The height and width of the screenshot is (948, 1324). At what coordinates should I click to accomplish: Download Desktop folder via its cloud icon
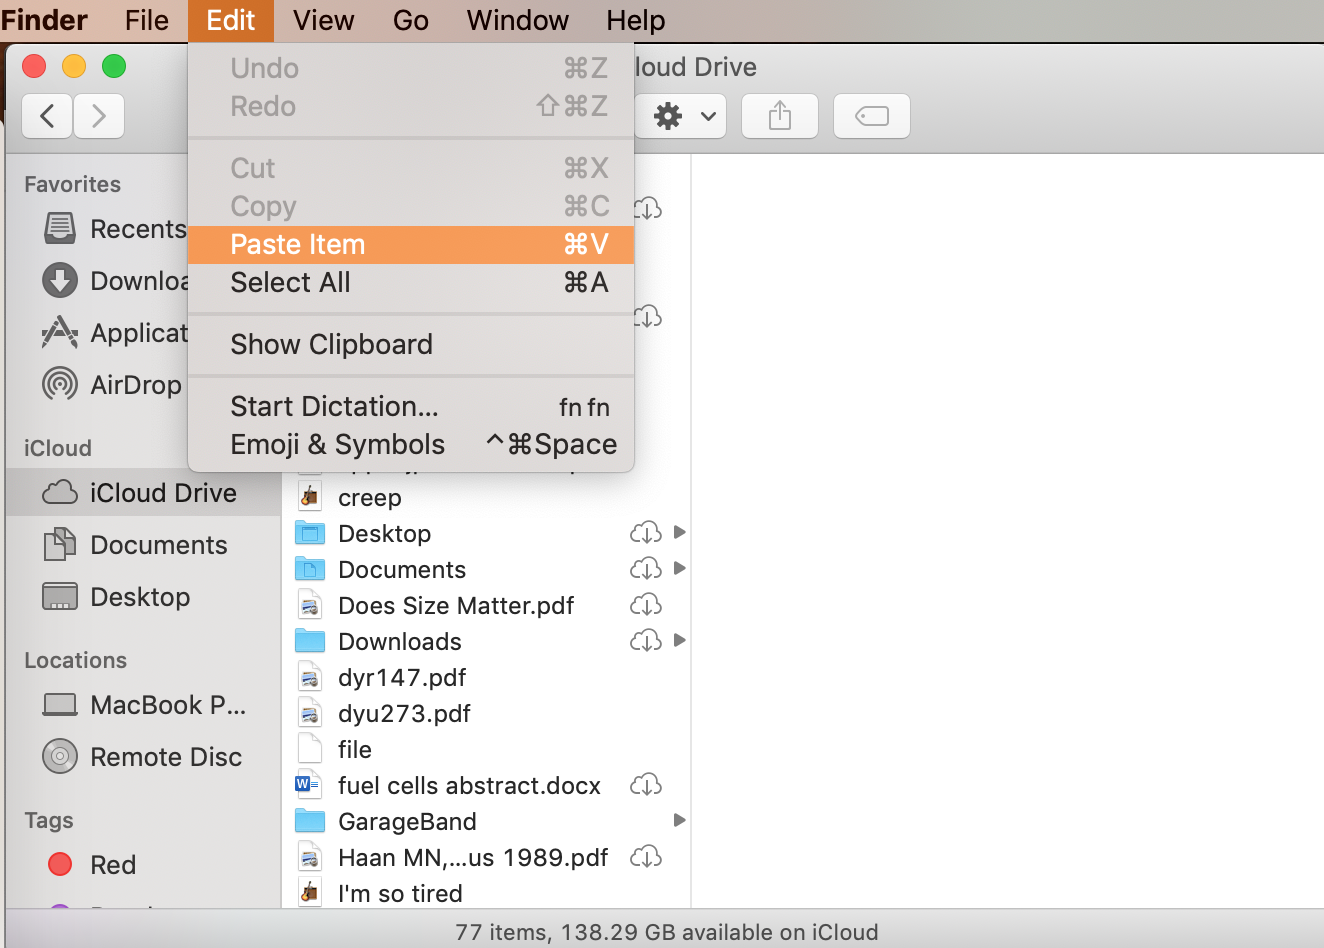(x=646, y=532)
